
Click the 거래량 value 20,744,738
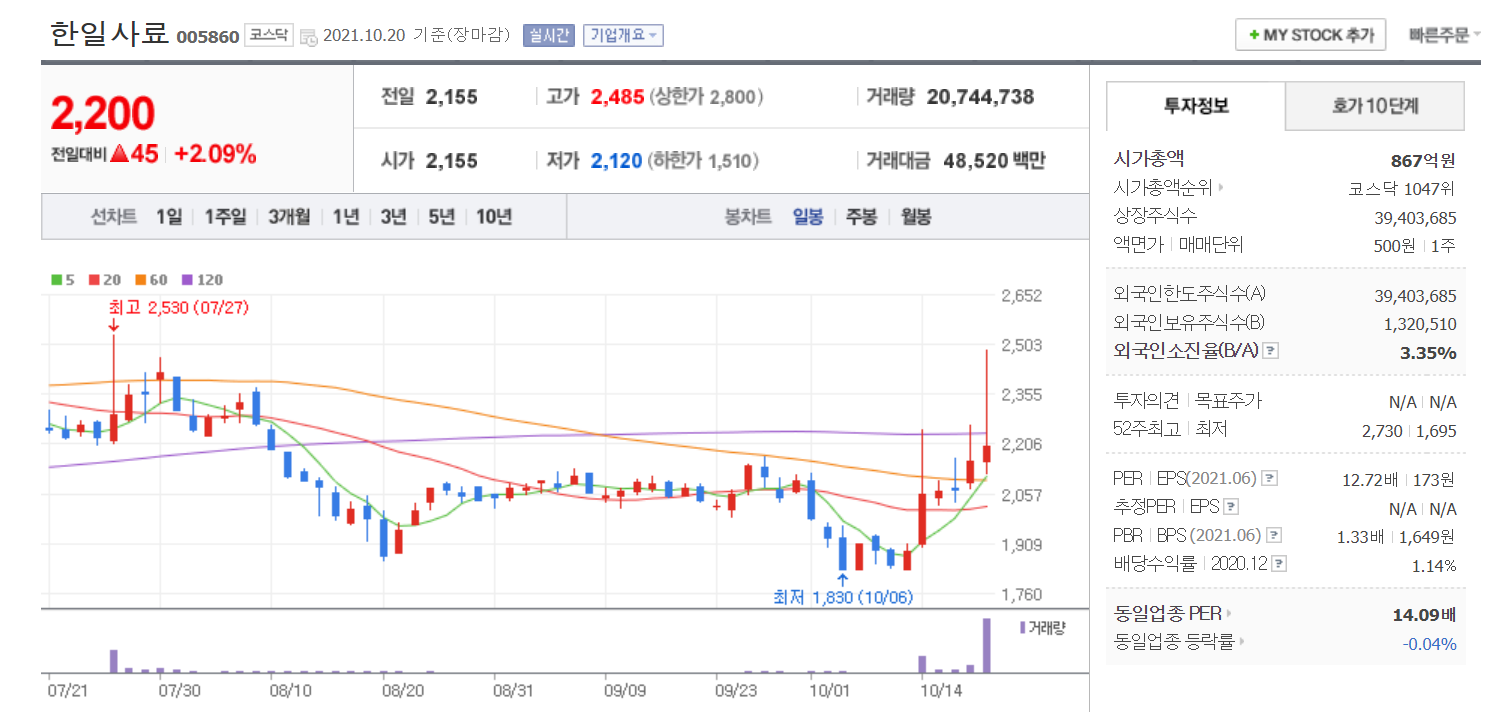[980, 97]
